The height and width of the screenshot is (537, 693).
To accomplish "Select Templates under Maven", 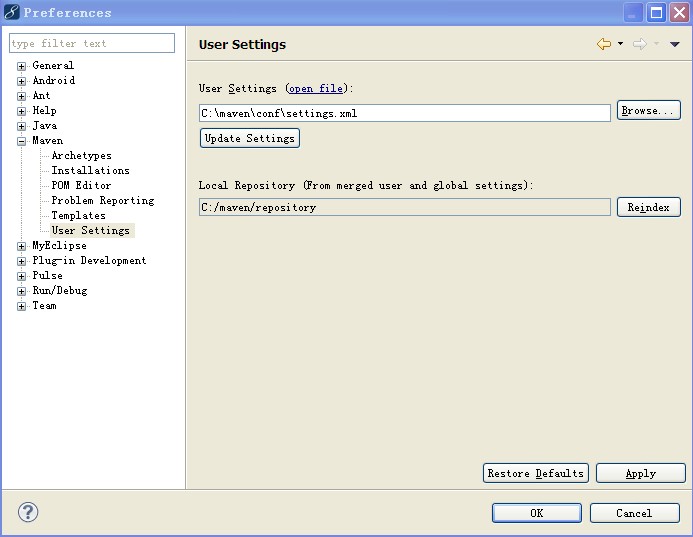I will (x=78, y=216).
